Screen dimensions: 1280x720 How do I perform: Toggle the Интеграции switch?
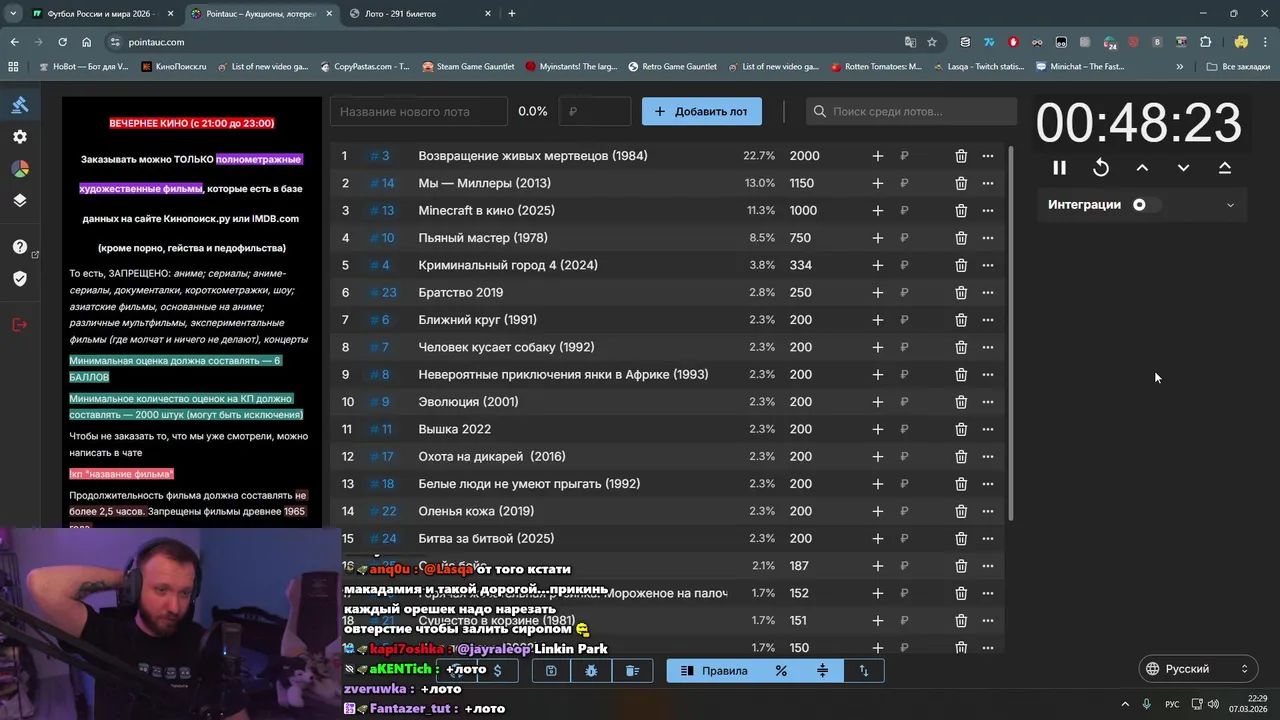click(x=1145, y=205)
